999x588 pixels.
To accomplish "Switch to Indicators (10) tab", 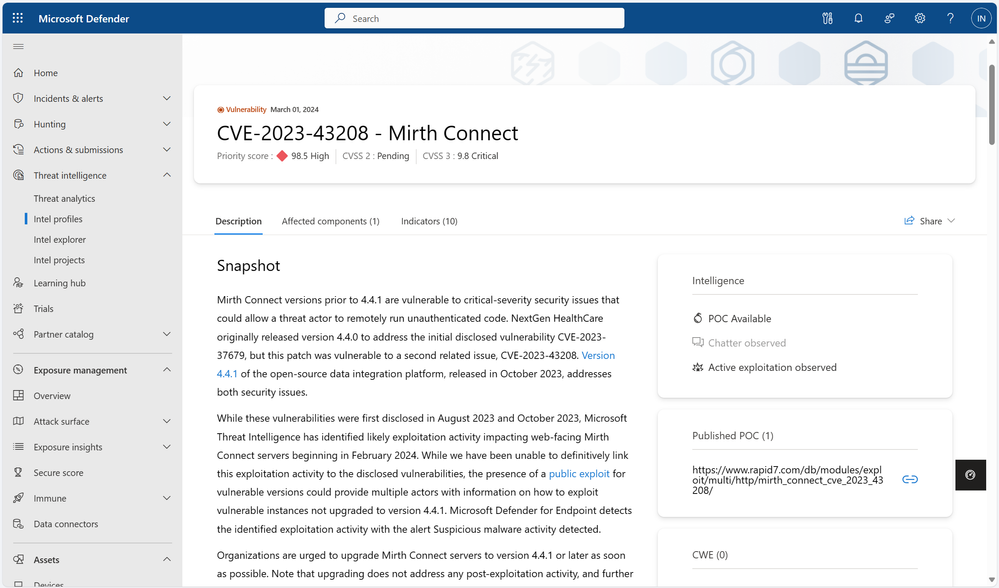I will [429, 221].
